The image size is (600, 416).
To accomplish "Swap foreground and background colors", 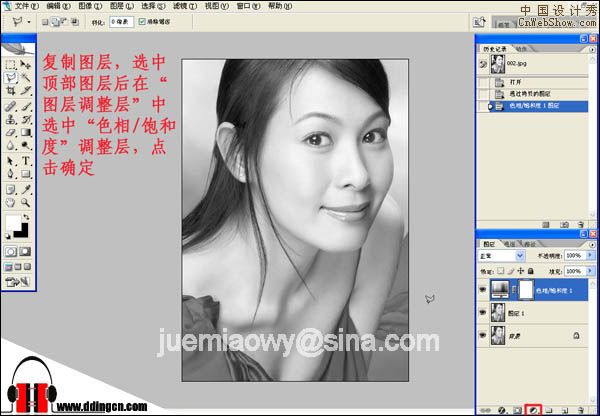I will pyautogui.click(x=26, y=217).
